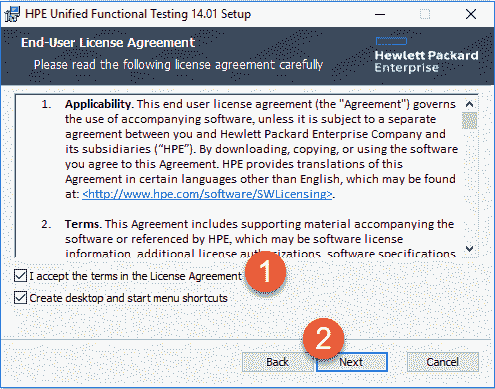Go to the previous step with Back
This screenshot has height=389, width=495.
coord(277,362)
